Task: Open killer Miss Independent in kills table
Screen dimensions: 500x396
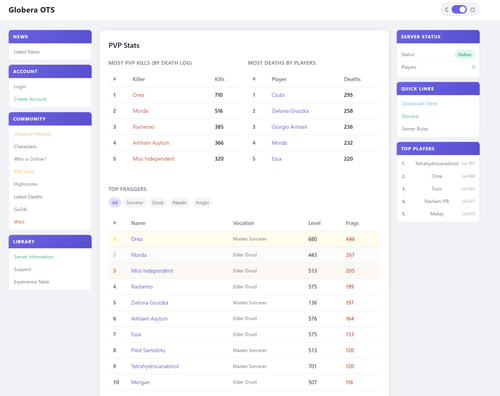Action: 153,159
